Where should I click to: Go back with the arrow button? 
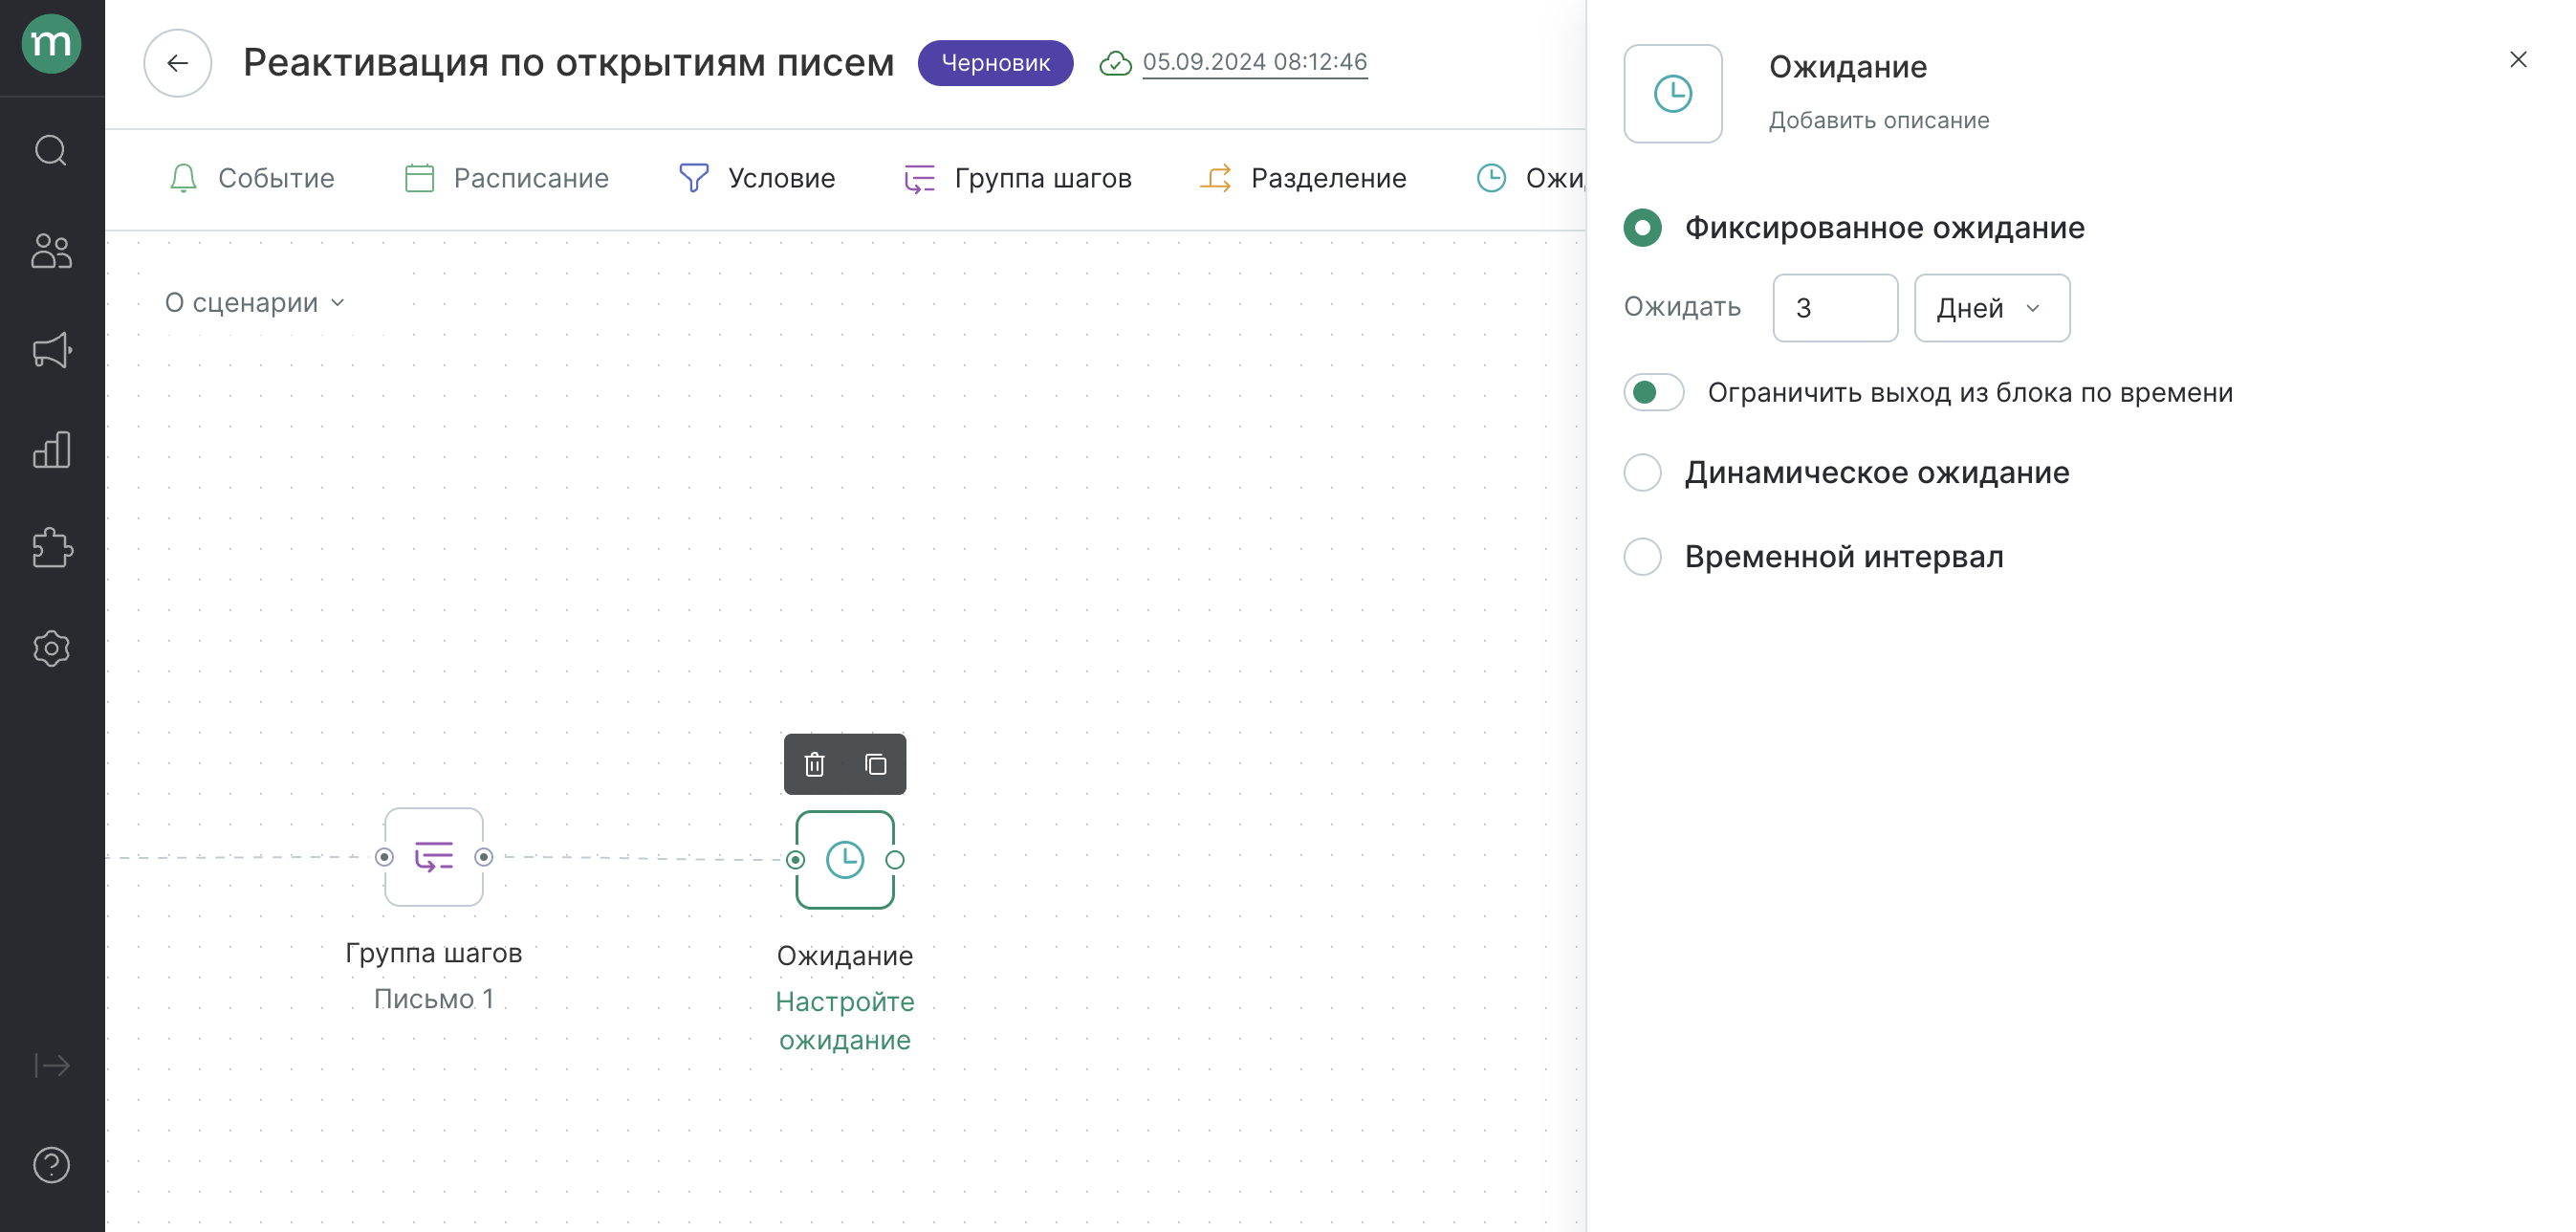coord(177,63)
